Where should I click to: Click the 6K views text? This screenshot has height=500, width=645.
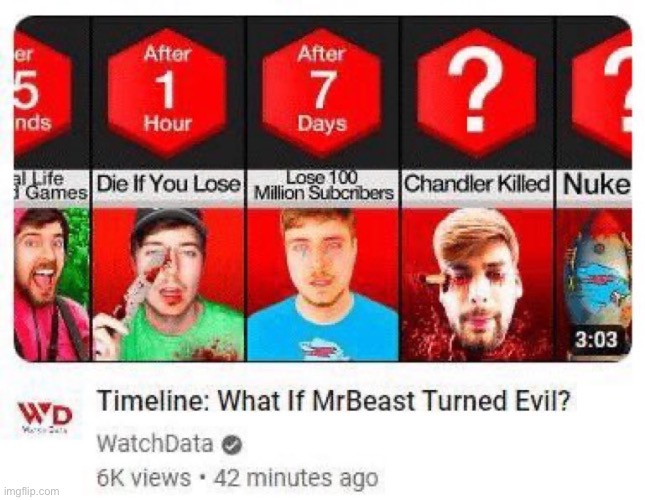coord(144,478)
